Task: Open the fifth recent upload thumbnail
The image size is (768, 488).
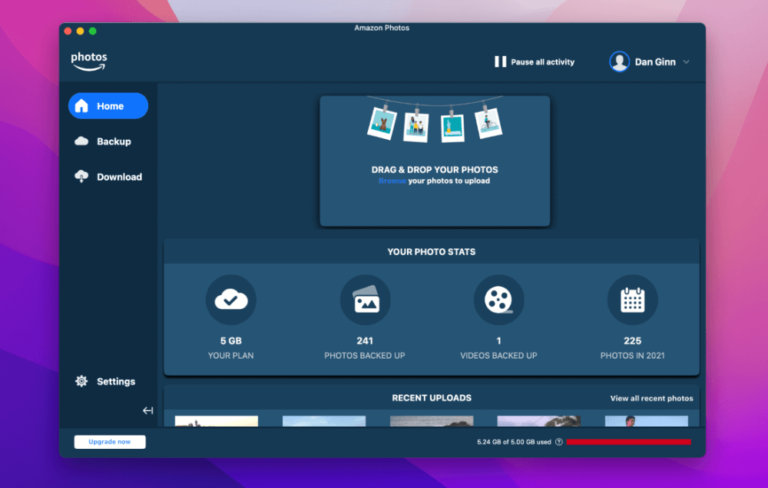Action: (x=647, y=421)
